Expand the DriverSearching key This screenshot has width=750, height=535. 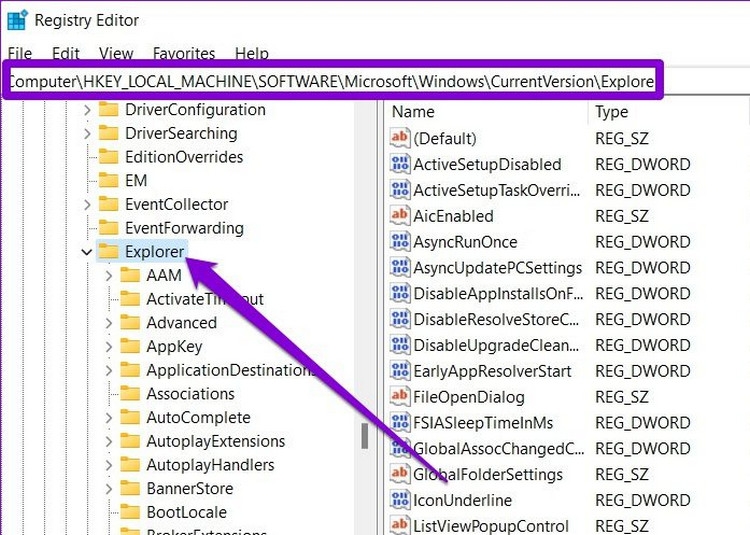tap(87, 133)
